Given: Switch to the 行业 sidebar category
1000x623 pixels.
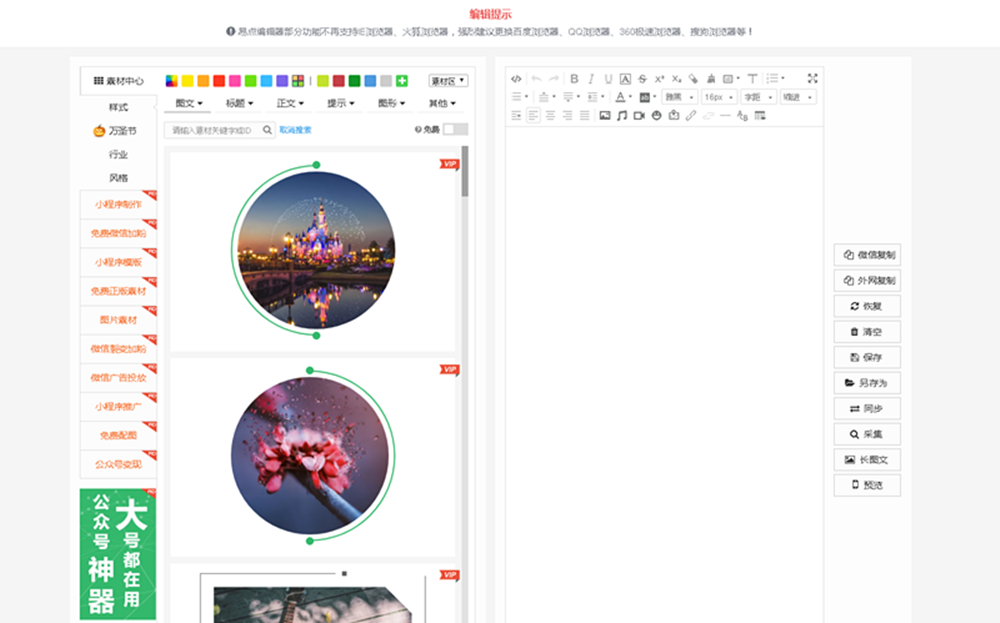Looking at the screenshot, I should (x=118, y=155).
